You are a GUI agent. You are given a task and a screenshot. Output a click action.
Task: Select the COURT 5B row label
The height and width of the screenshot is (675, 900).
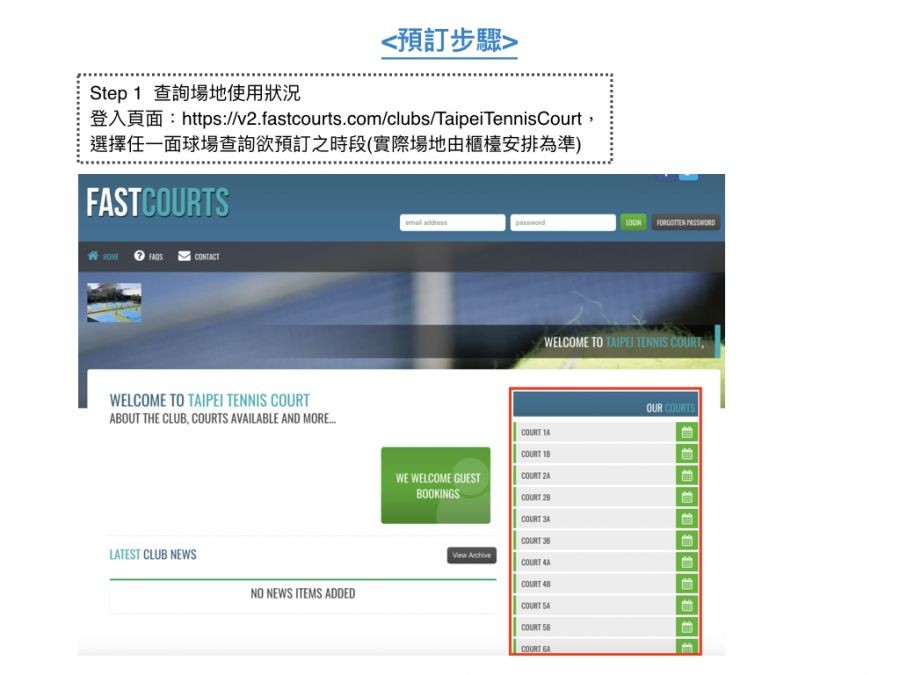pyautogui.click(x=536, y=627)
